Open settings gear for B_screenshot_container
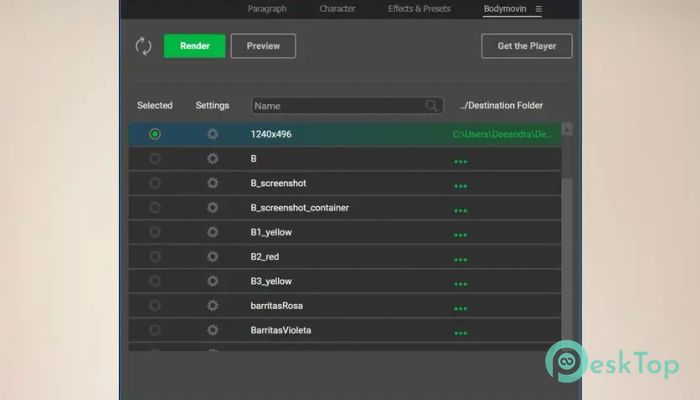This screenshot has width=700, height=400. pyautogui.click(x=212, y=208)
